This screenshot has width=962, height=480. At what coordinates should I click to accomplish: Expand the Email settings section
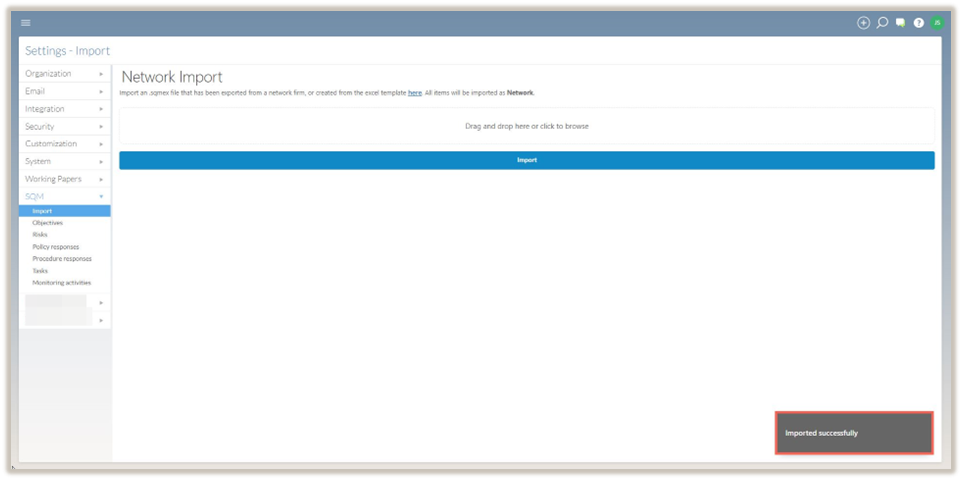point(64,91)
